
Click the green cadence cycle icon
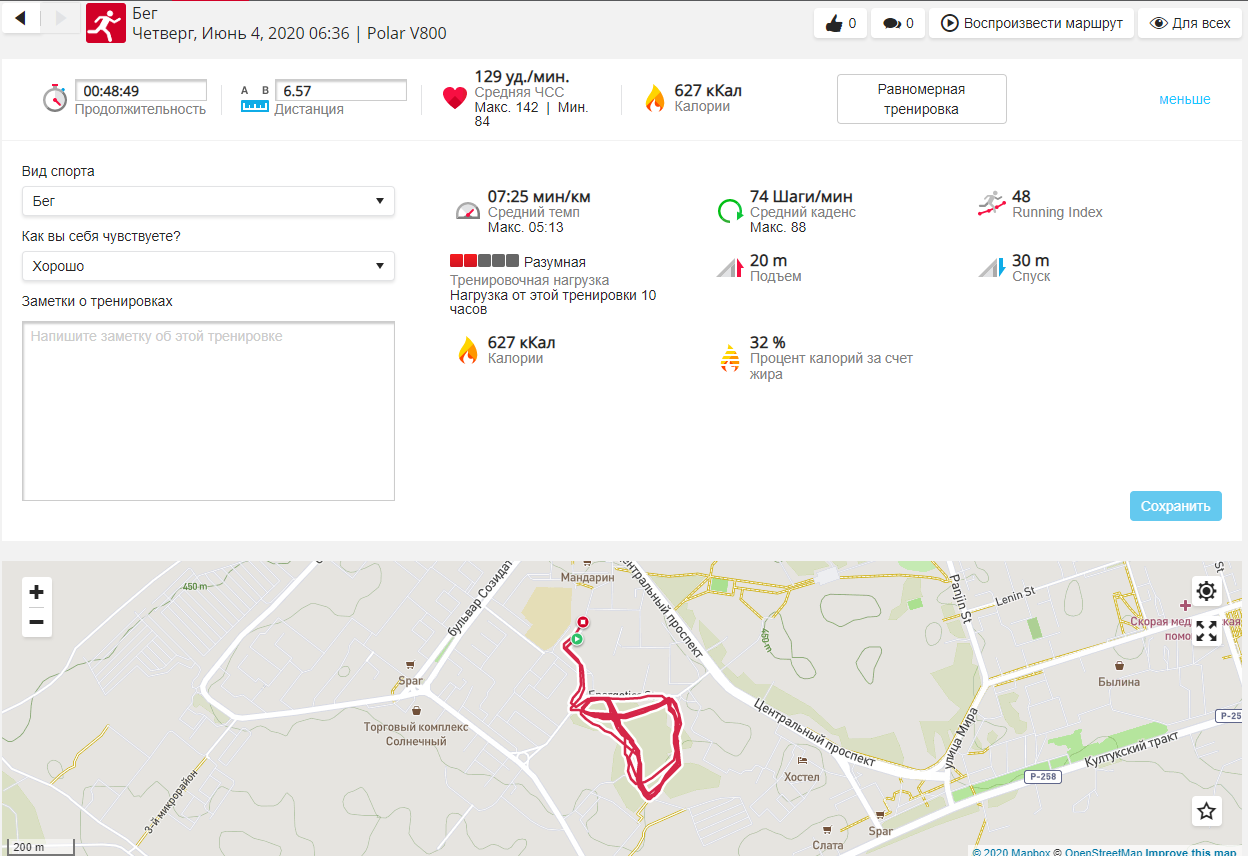[x=730, y=210]
